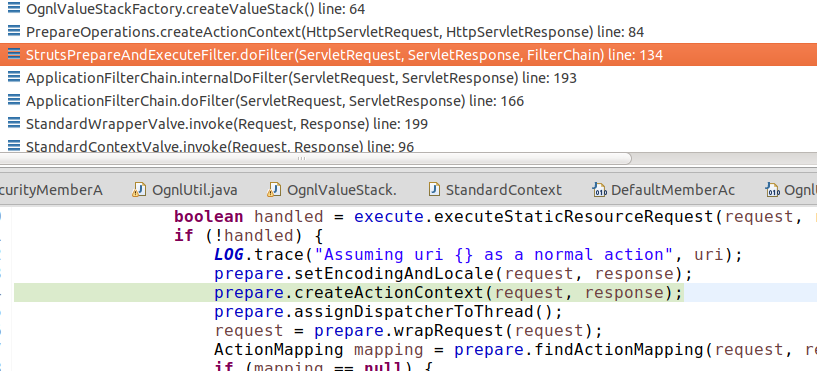Click stack frame icon beside OgnlValueStackFactory
Image resolution: width=817 pixels, height=371 pixels.
click(x=15, y=8)
